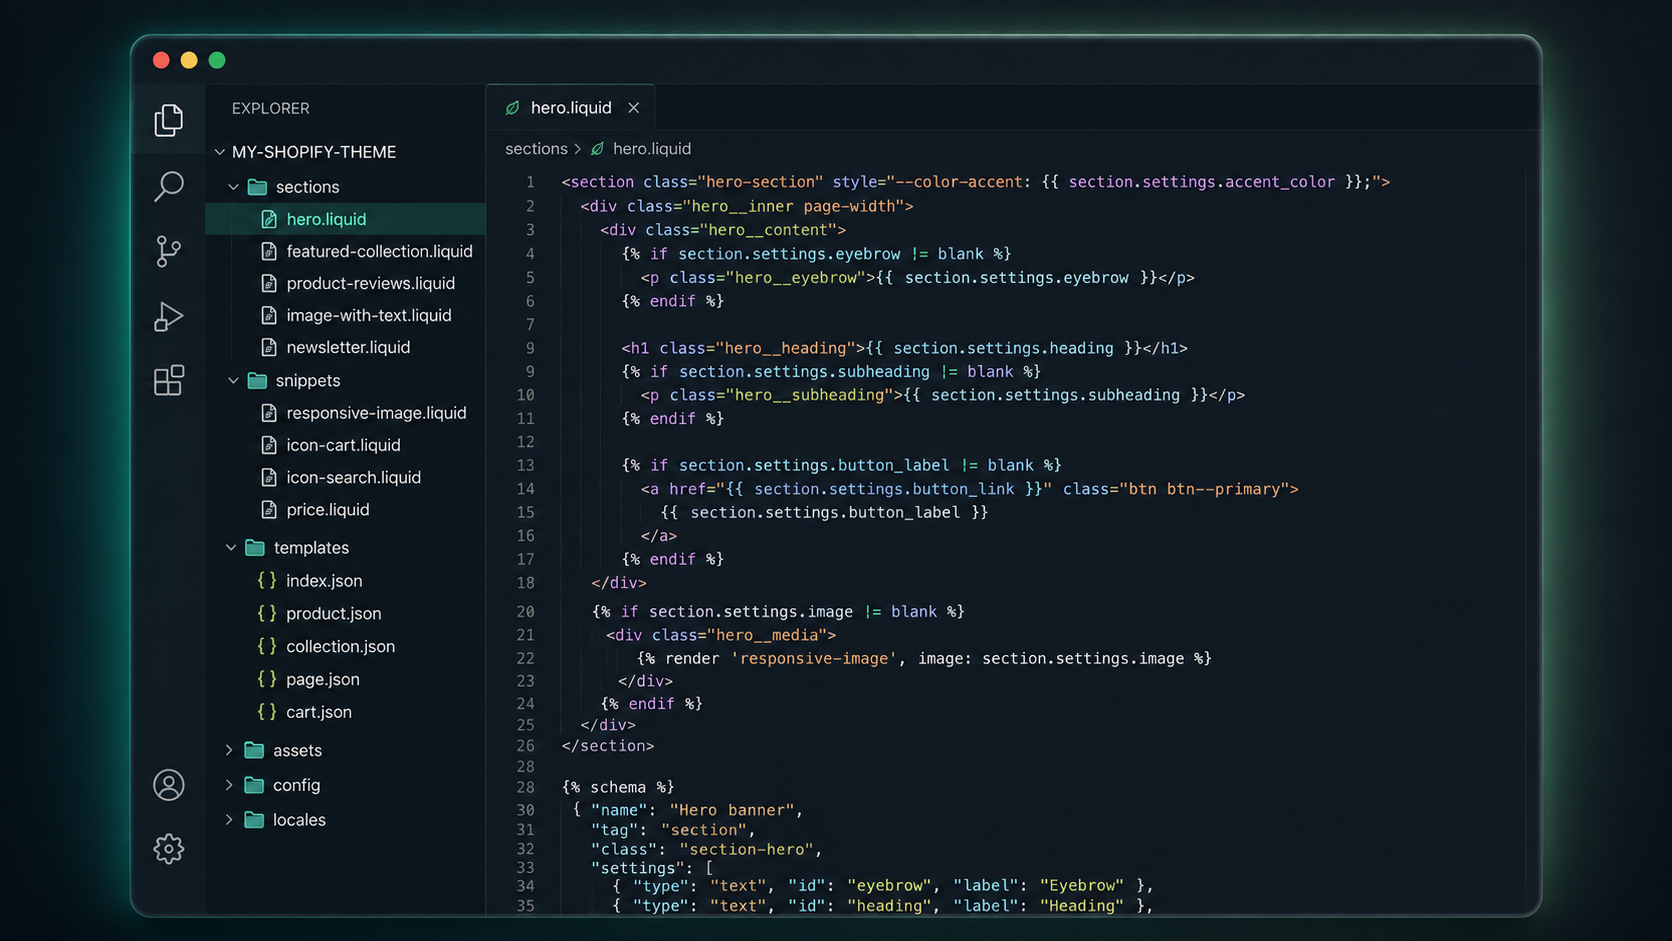This screenshot has width=1672, height=941.
Task: Click the '{% schema %}' code line
Action: [x=617, y=788]
